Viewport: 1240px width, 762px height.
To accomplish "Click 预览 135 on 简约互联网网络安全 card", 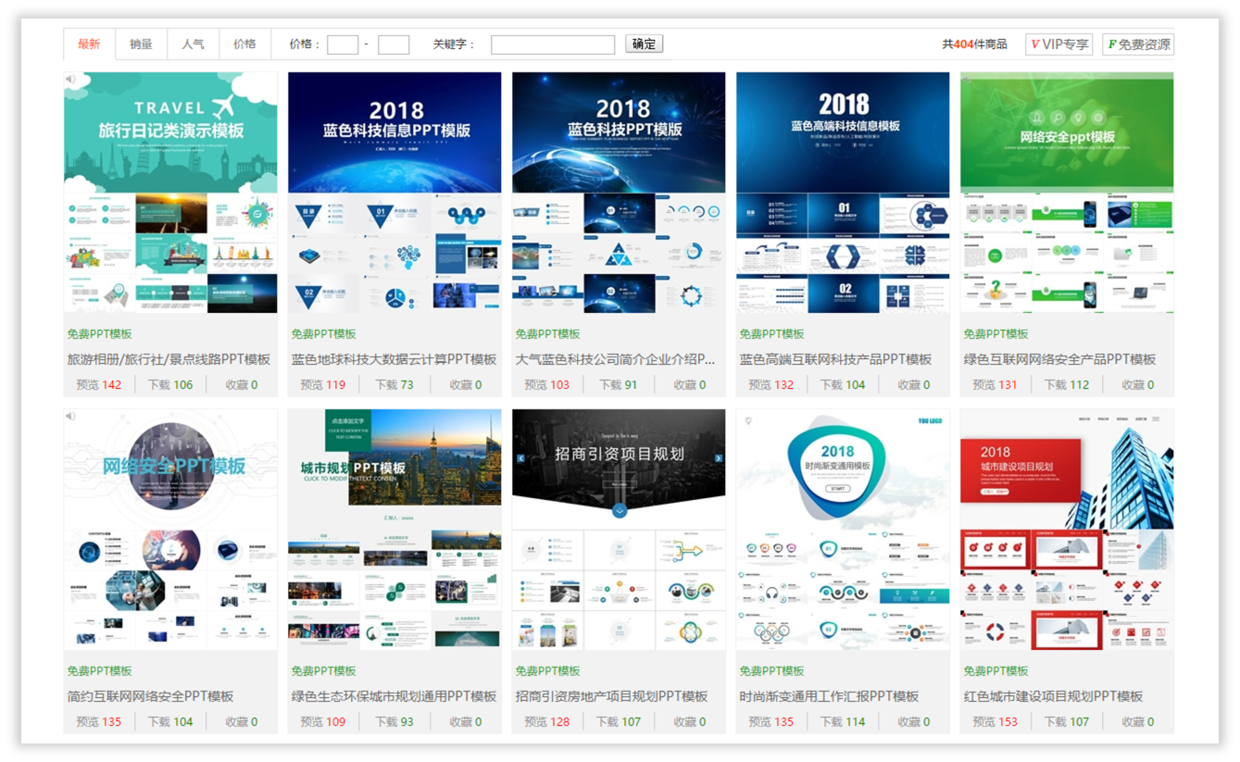I will [x=99, y=722].
